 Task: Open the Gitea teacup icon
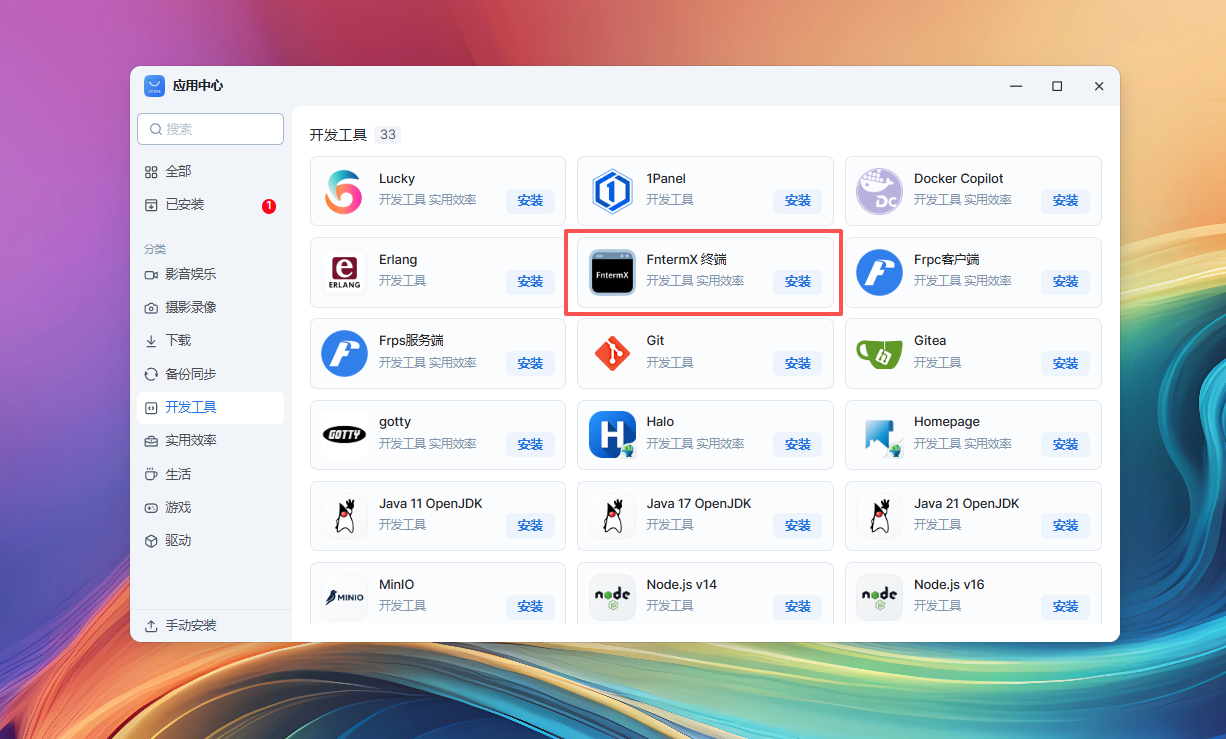879,353
